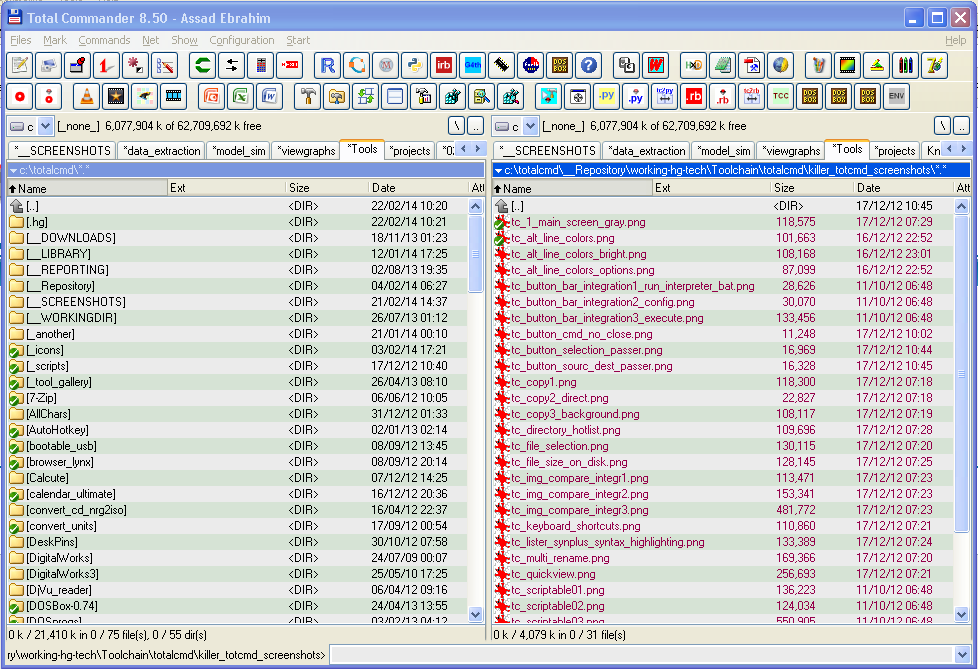
Task: Open the command line history dropdown
Action: (x=961, y=655)
